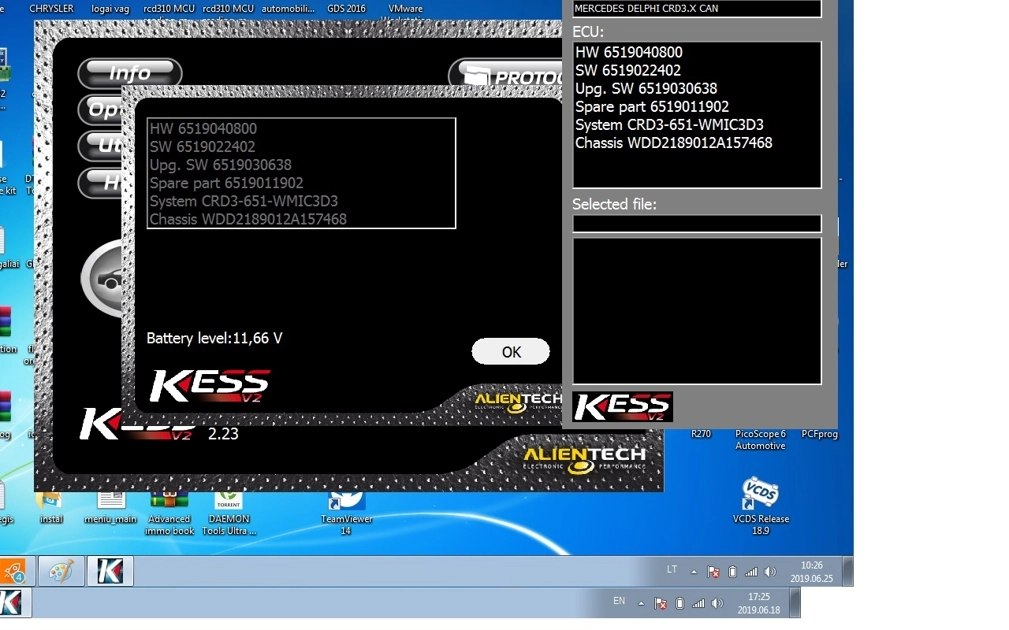Click the Info button in Kess window
The width and height of the screenshot is (1009, 630).
(130, 73)
